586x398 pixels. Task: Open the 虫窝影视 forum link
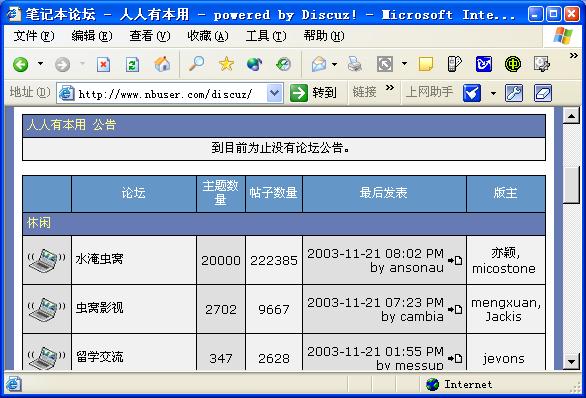(x=99, y=308)
